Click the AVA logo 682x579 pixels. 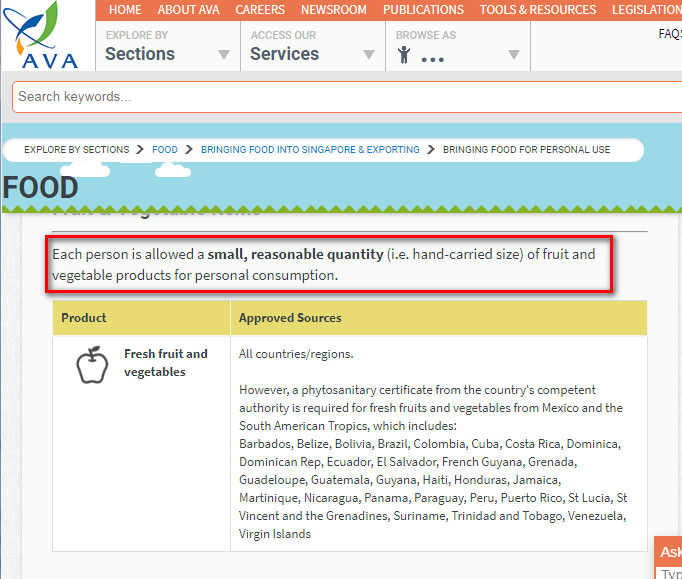click(x=47, y=37)
